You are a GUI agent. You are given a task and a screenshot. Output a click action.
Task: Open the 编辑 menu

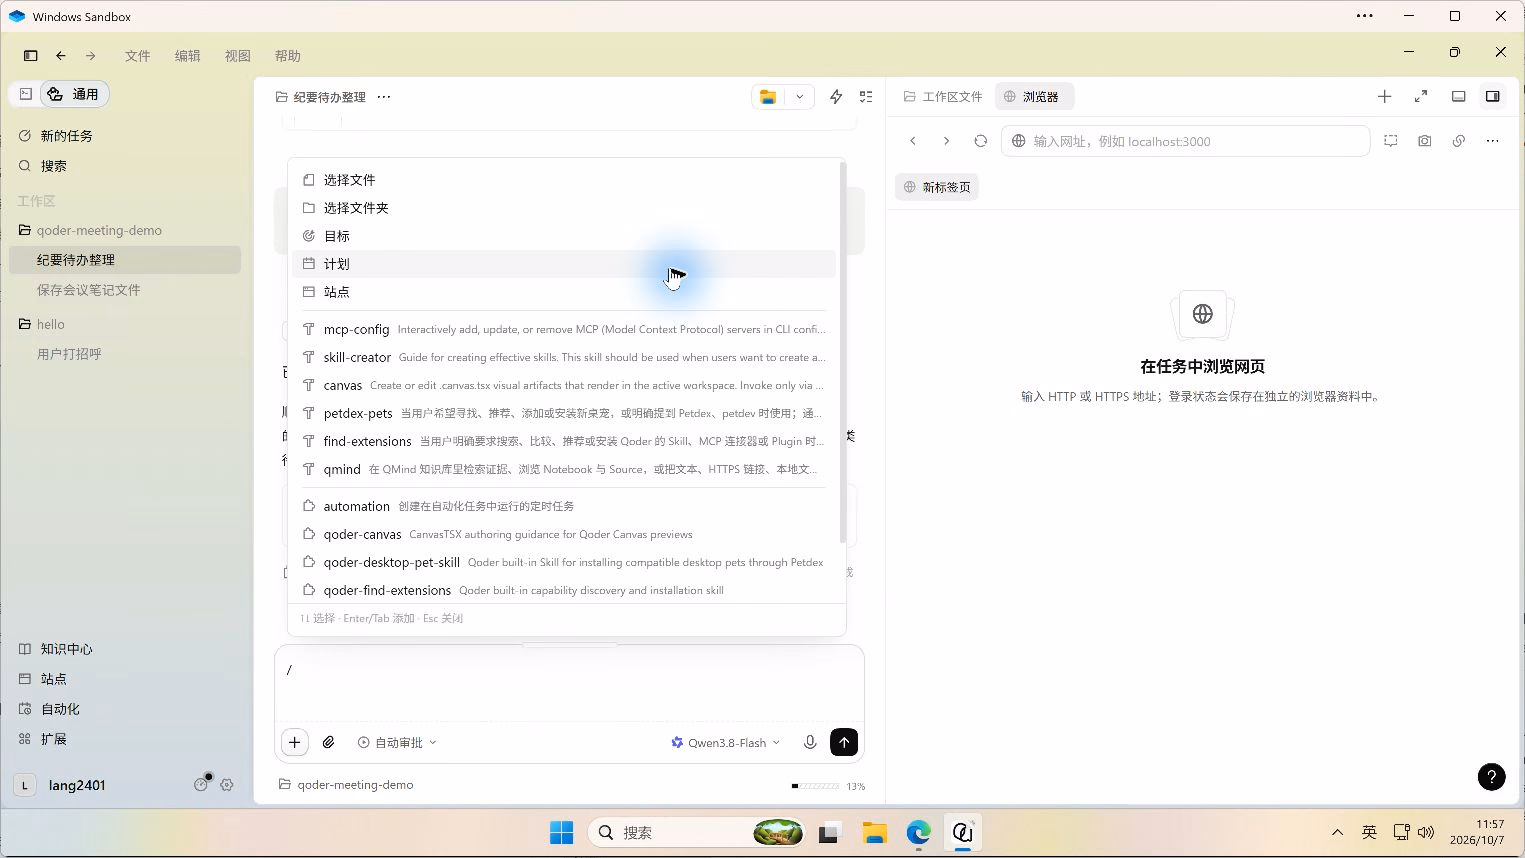pos(187,56)
